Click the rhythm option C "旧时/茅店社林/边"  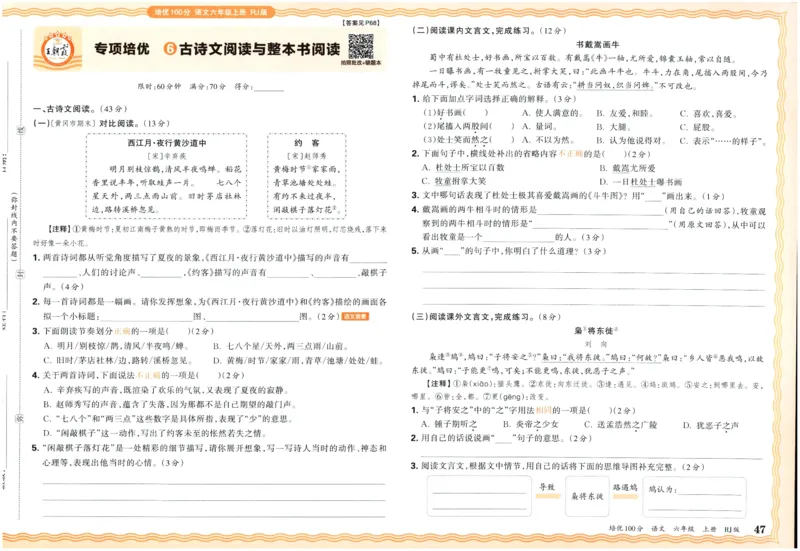118,361
